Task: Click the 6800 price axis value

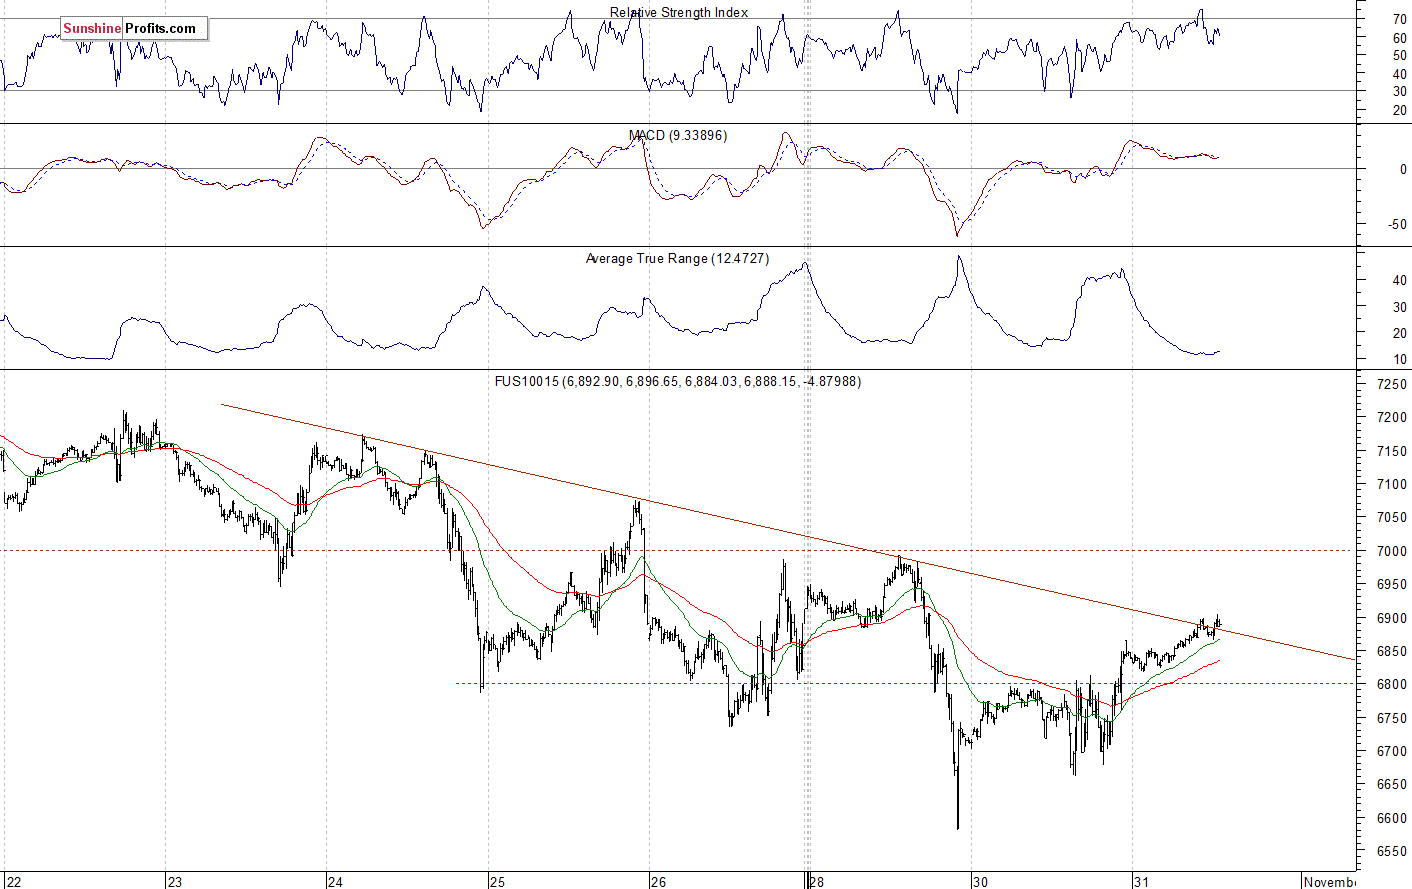Action: click(x=1391, y=685)
